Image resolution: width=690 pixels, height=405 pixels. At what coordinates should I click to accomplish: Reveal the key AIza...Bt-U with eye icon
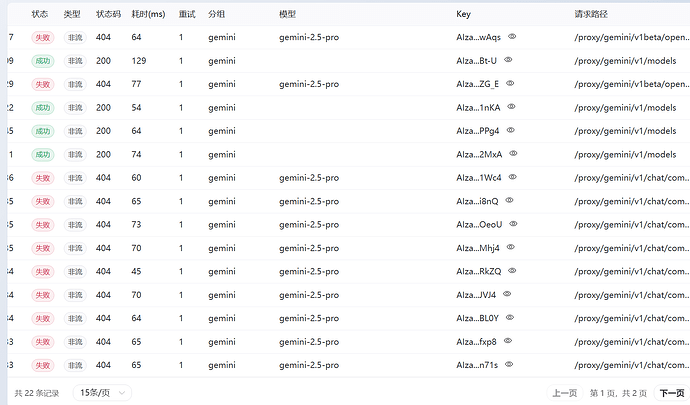(508, 60)
